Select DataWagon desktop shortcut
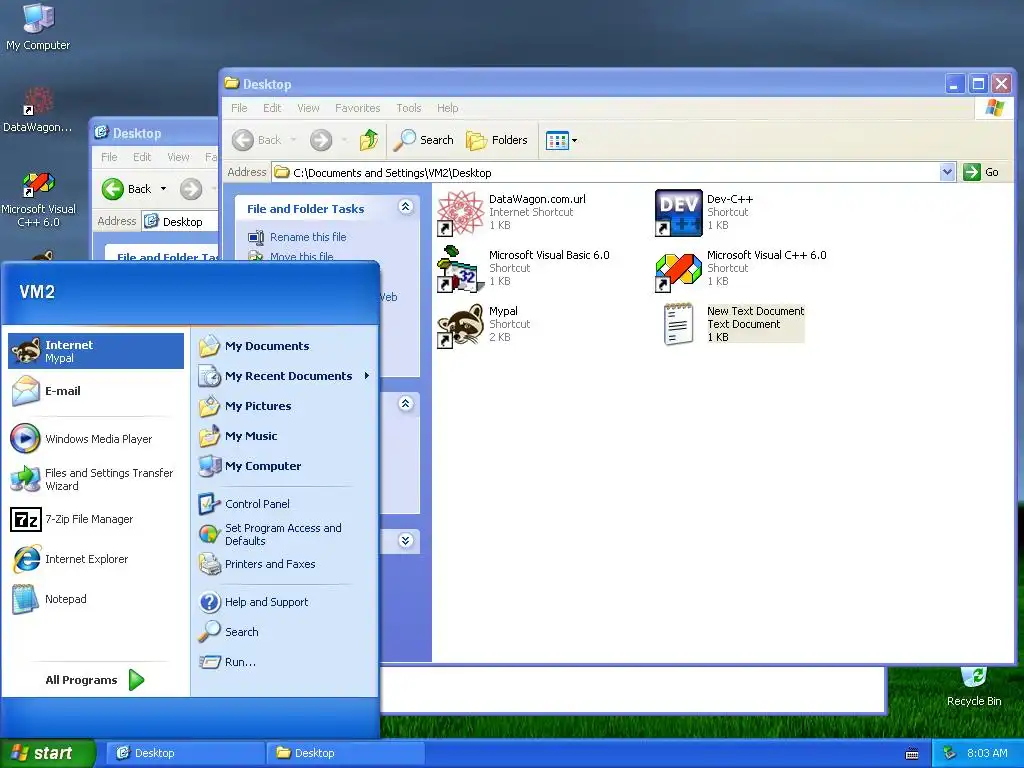 point(37,110)
